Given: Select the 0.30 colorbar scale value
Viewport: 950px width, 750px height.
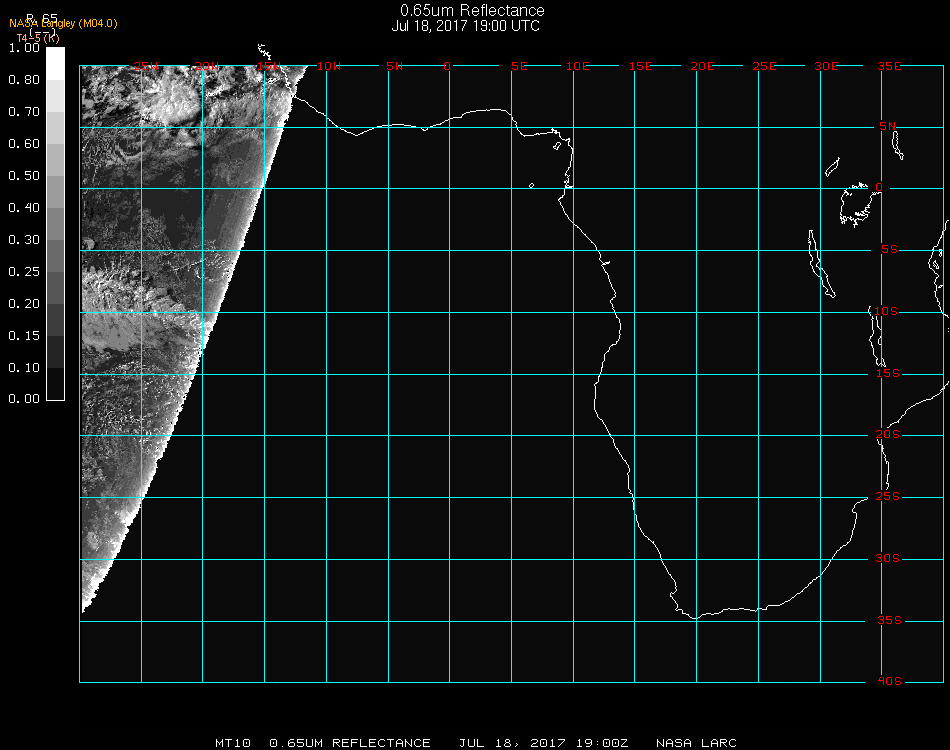Looking at the screenshot, I should pos(24,241).
